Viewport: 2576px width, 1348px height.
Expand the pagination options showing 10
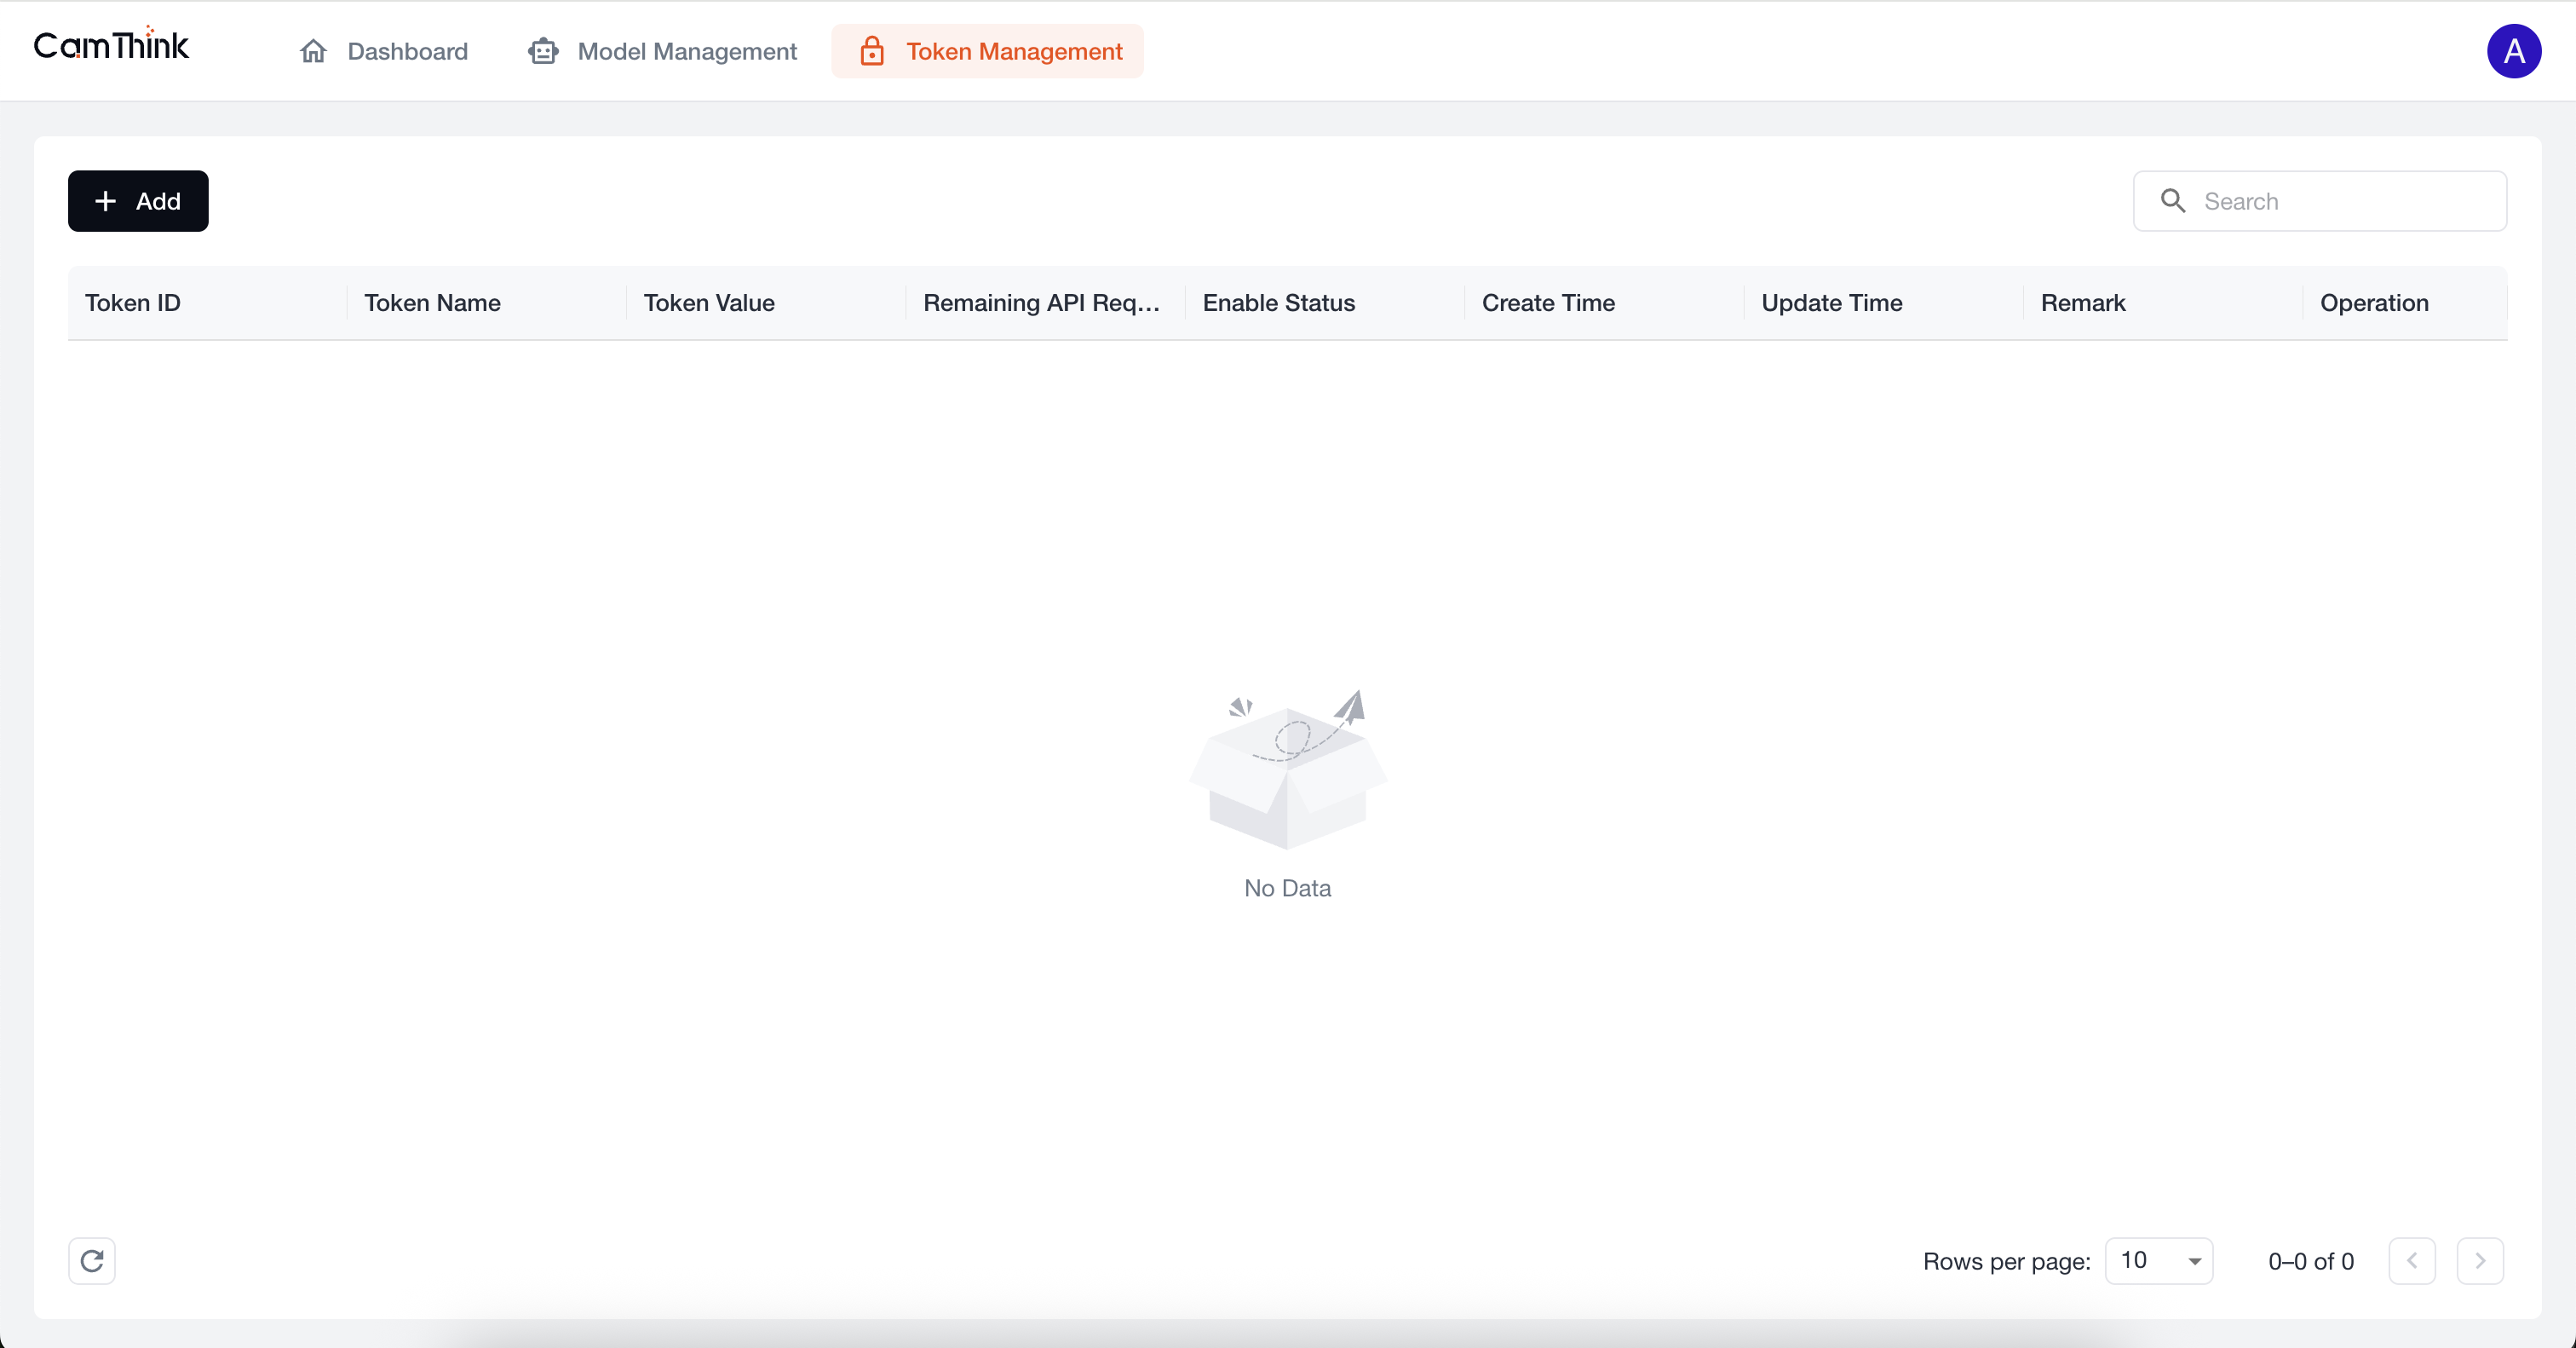click(x=2159, y=1261)
